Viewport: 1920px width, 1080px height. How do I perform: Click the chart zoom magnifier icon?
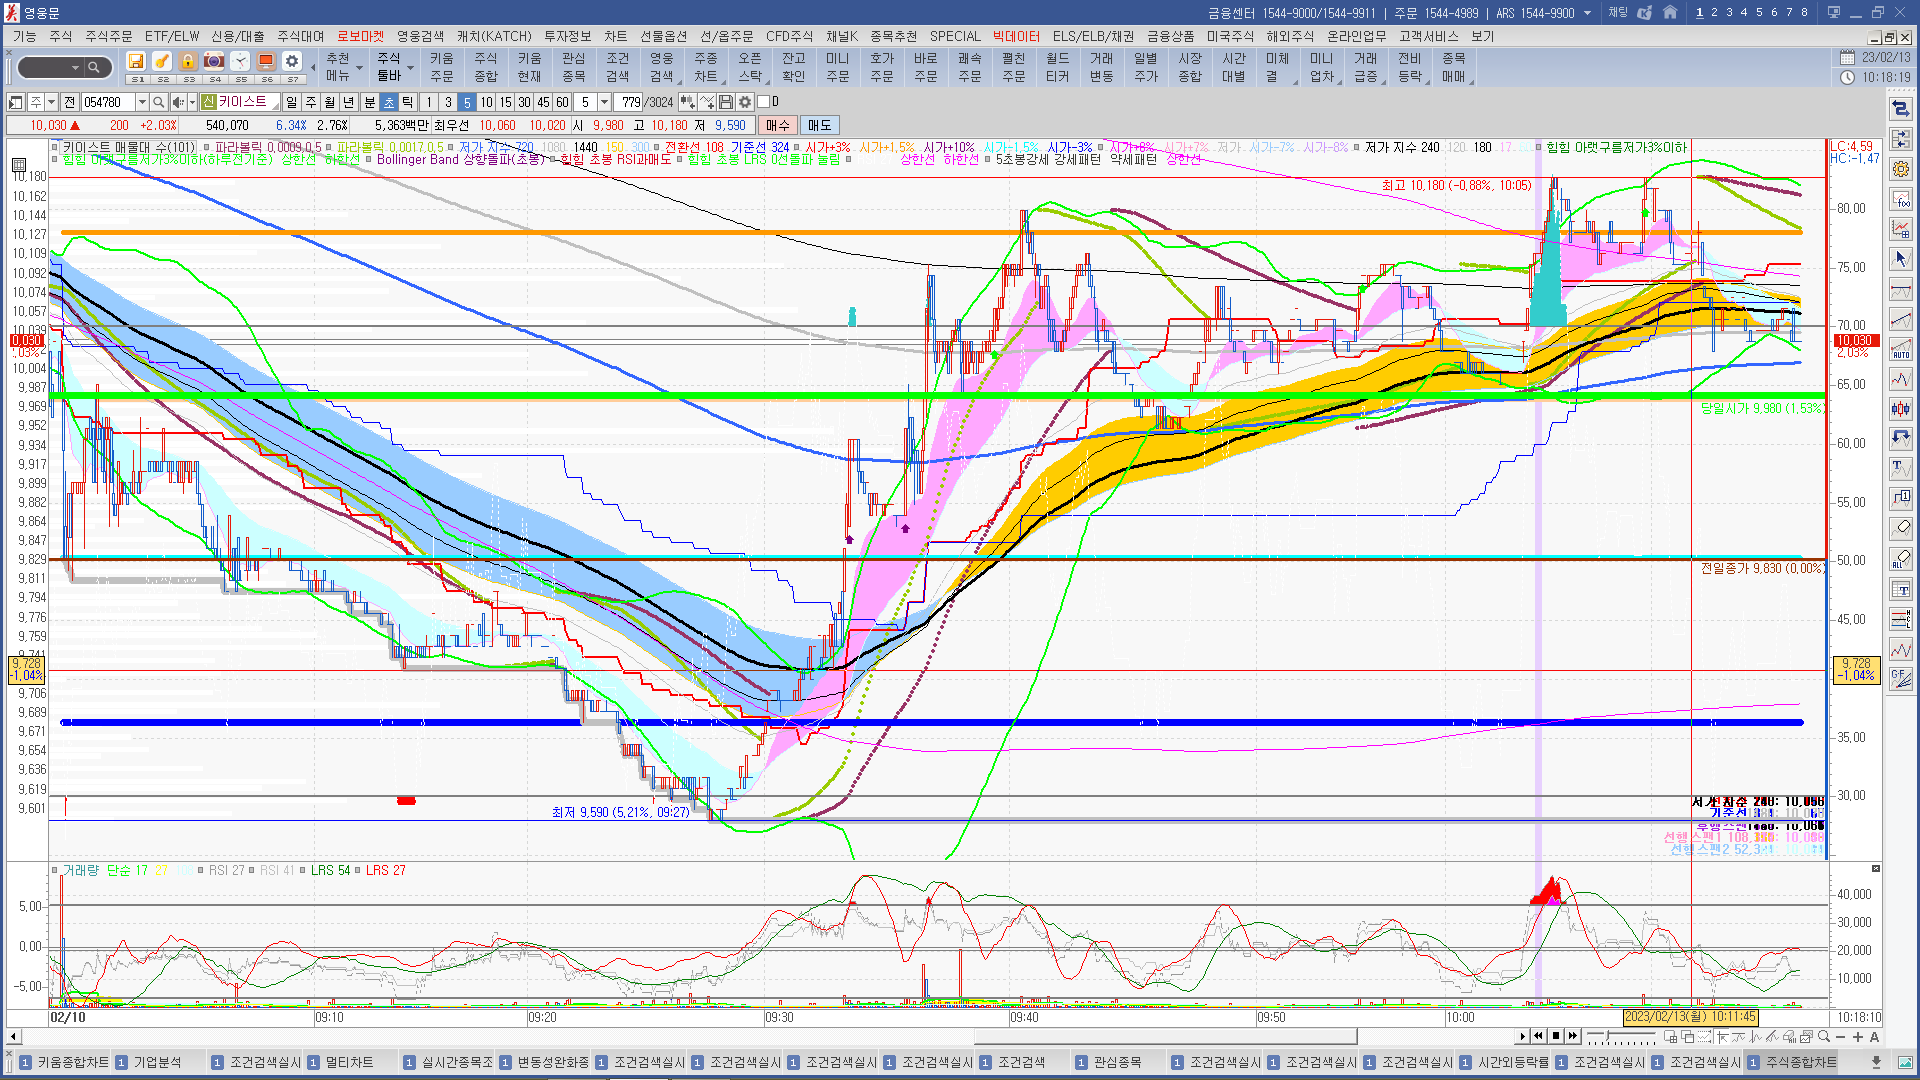pyautogui.click(x=1824, y=1037)
